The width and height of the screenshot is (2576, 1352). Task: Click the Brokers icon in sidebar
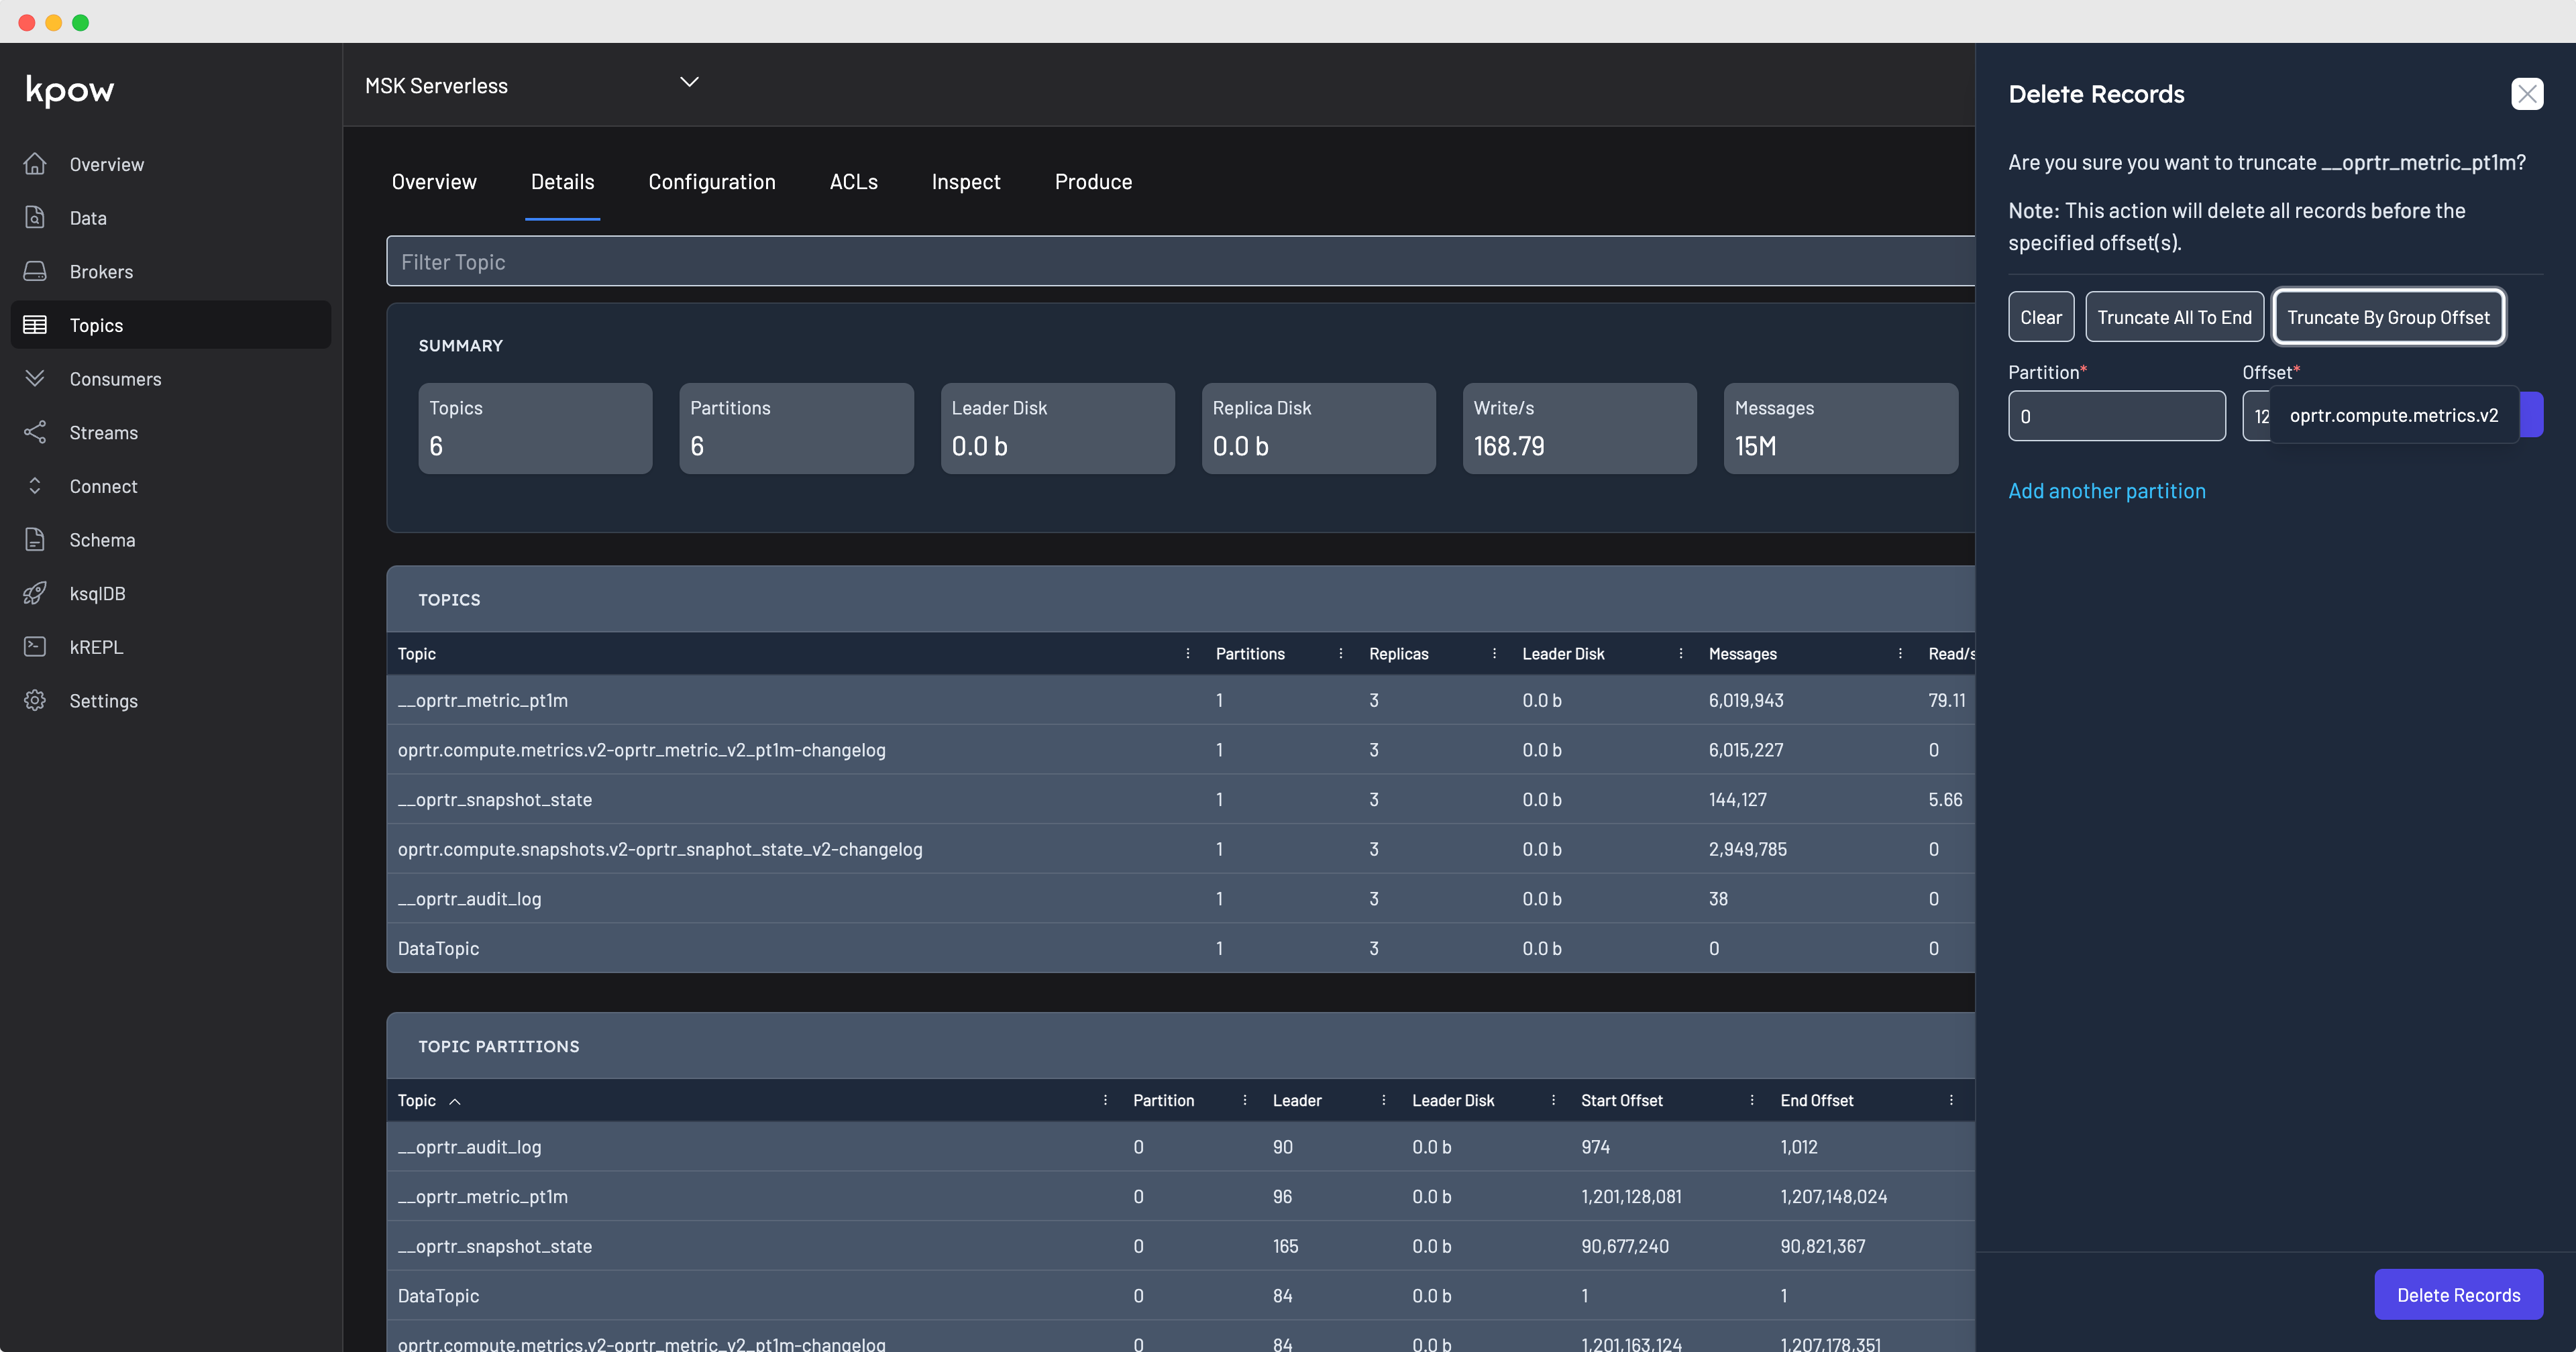[35, 271]
